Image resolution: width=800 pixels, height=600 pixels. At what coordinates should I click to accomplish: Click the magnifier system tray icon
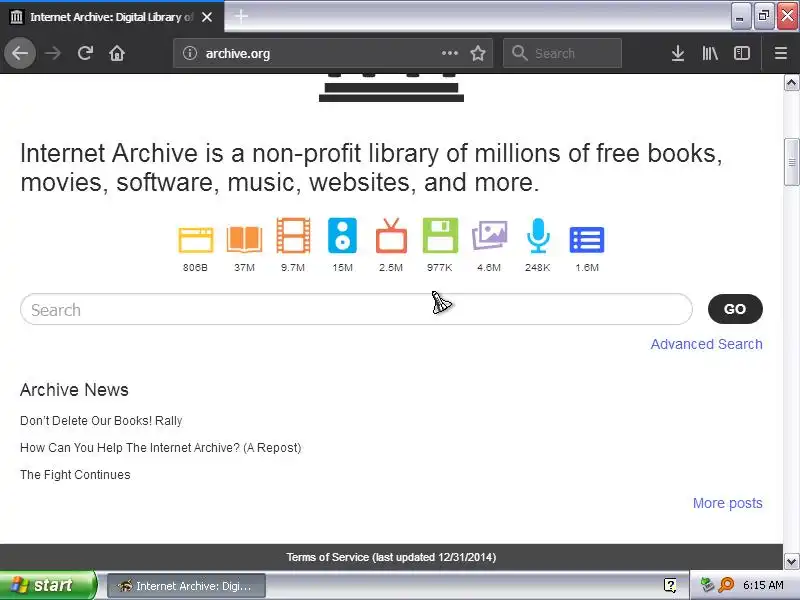click(x=726, y=585)
